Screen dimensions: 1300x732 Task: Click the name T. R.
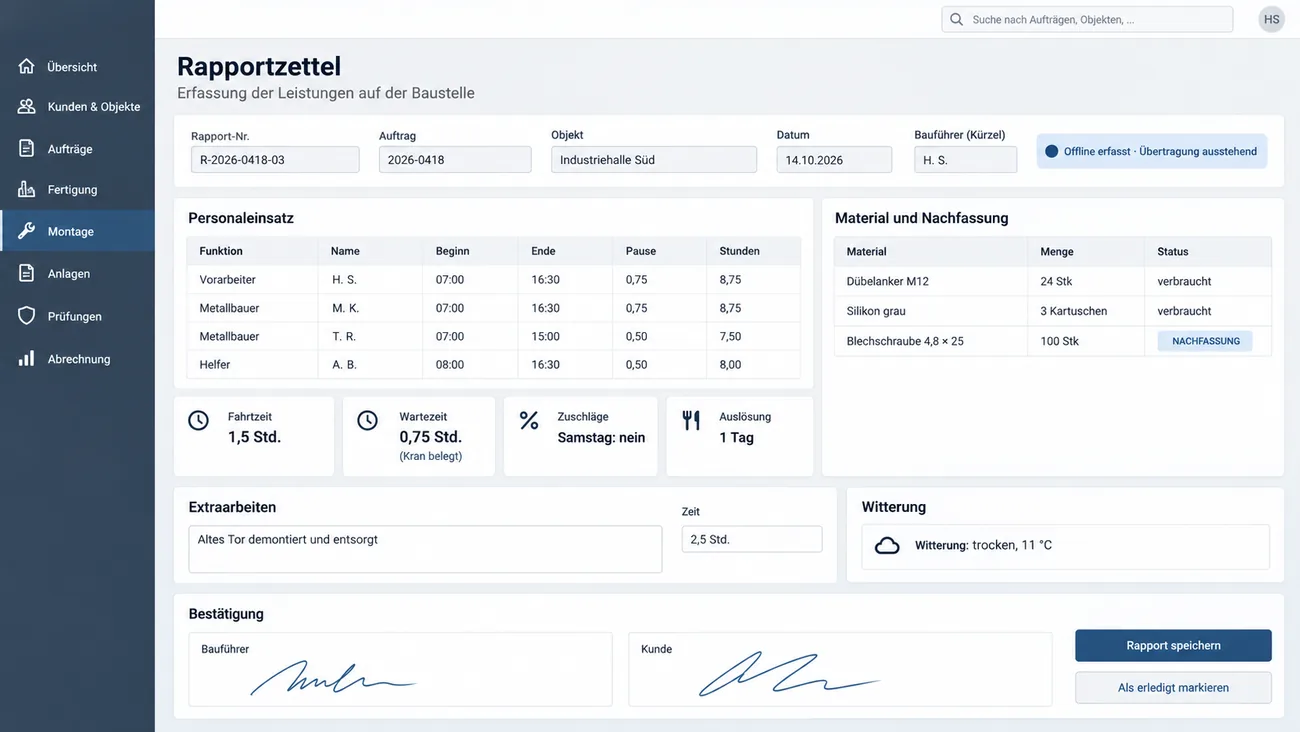(344, 337)
